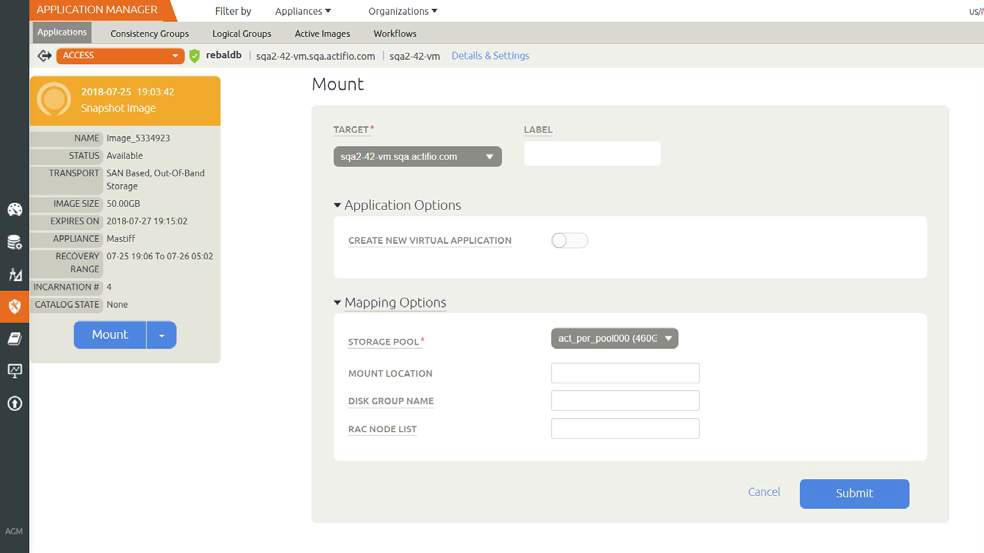Toggle Create New Virtual Application switch

click(569, 240)
